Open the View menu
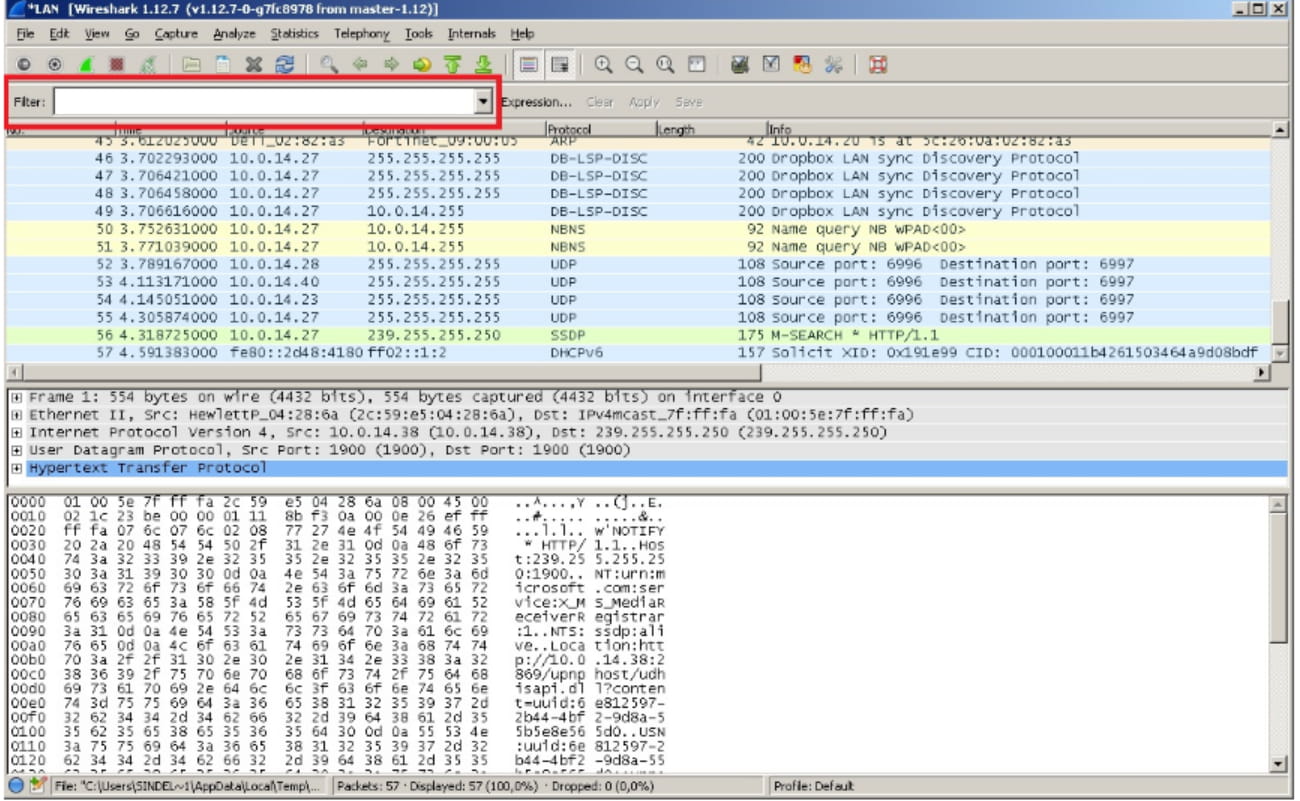 97,34
